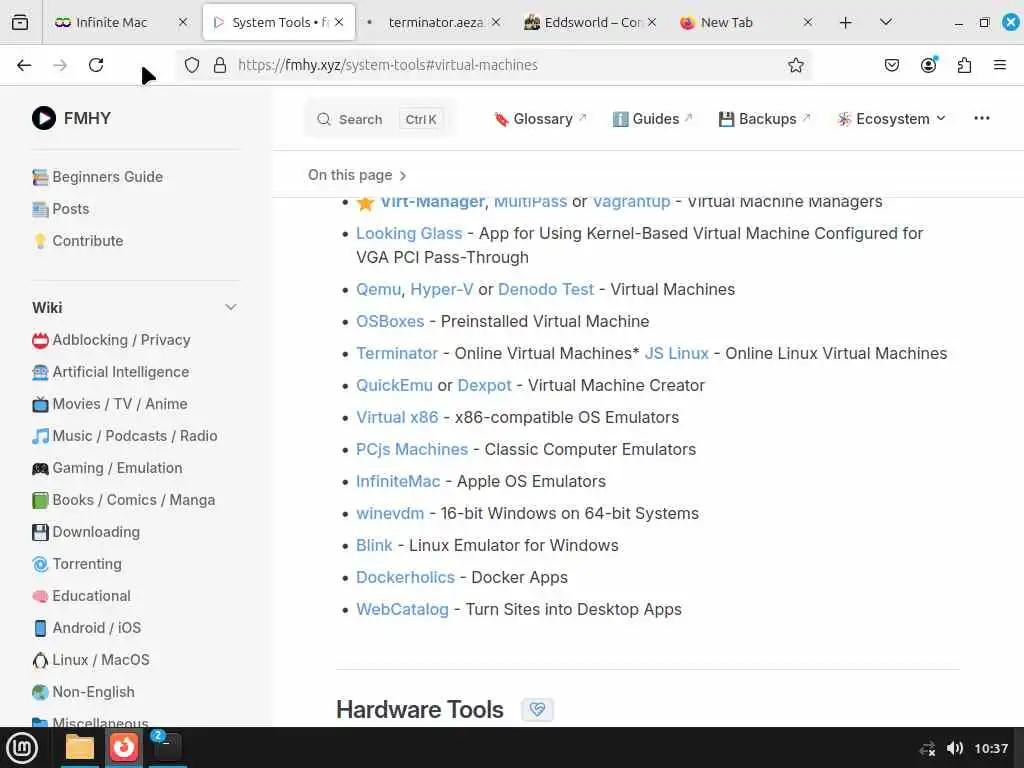
Task: Switch to the terminator.aeza tab
Action: (x=435, y=22)
